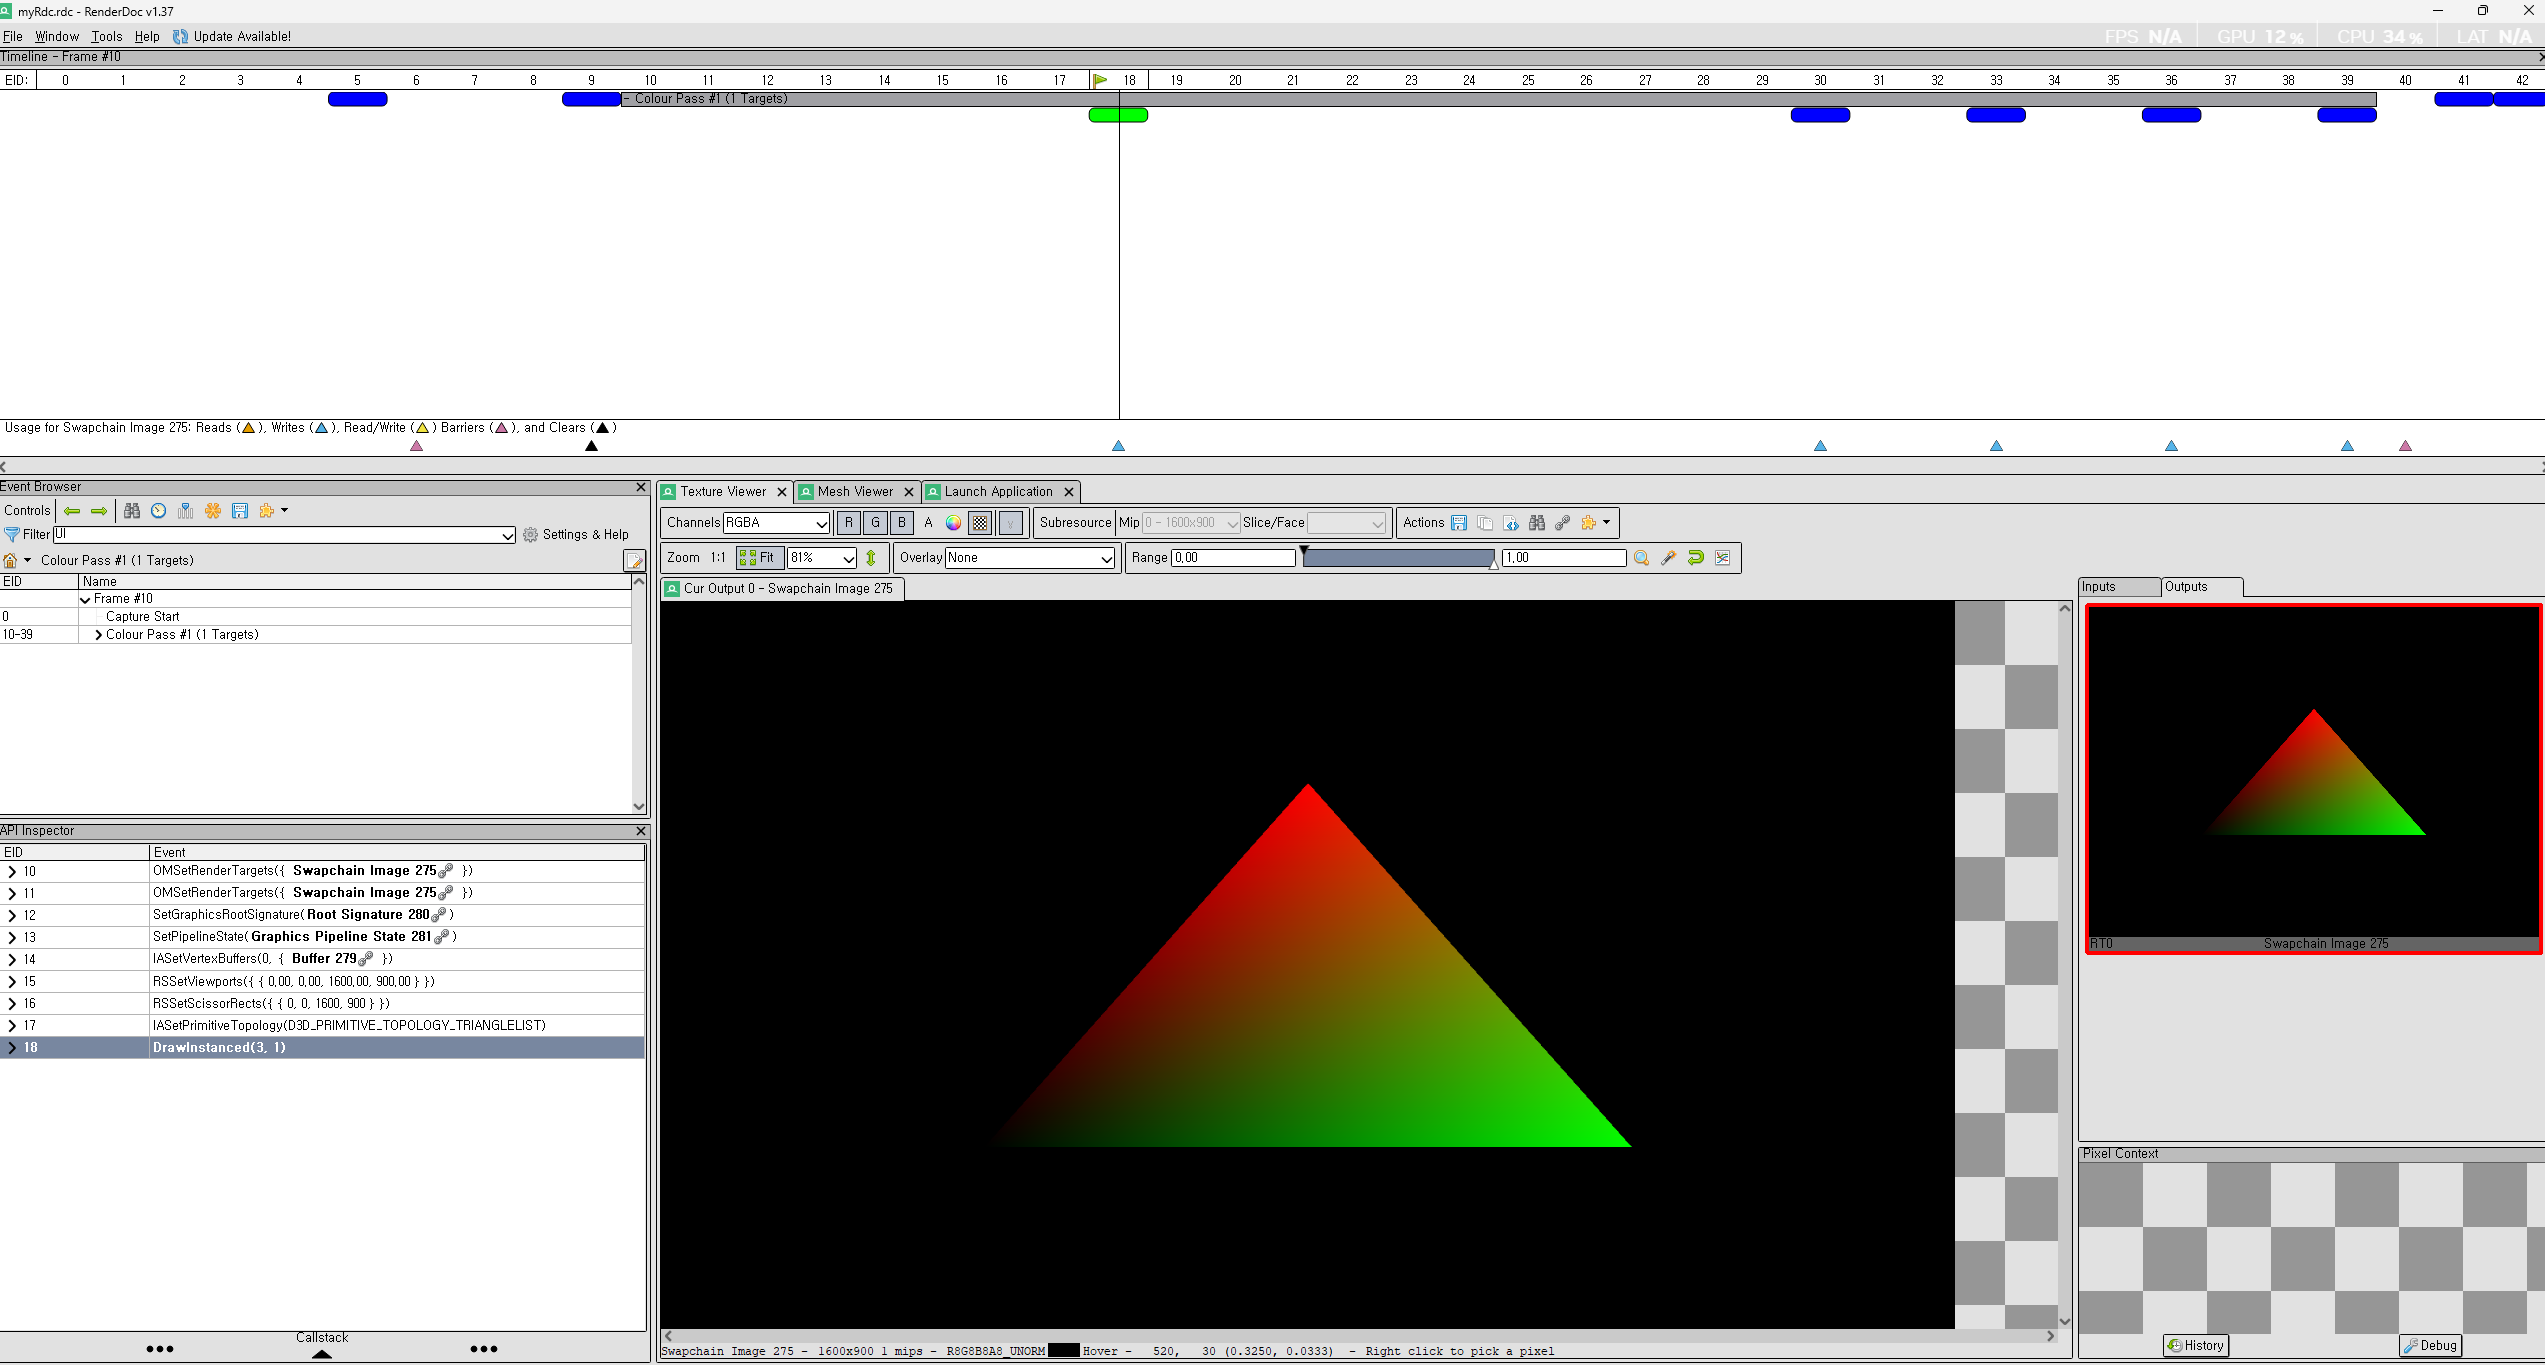Toggle the Fit zoom button
Screen dimensions: 2545x1365
(759, 558)
